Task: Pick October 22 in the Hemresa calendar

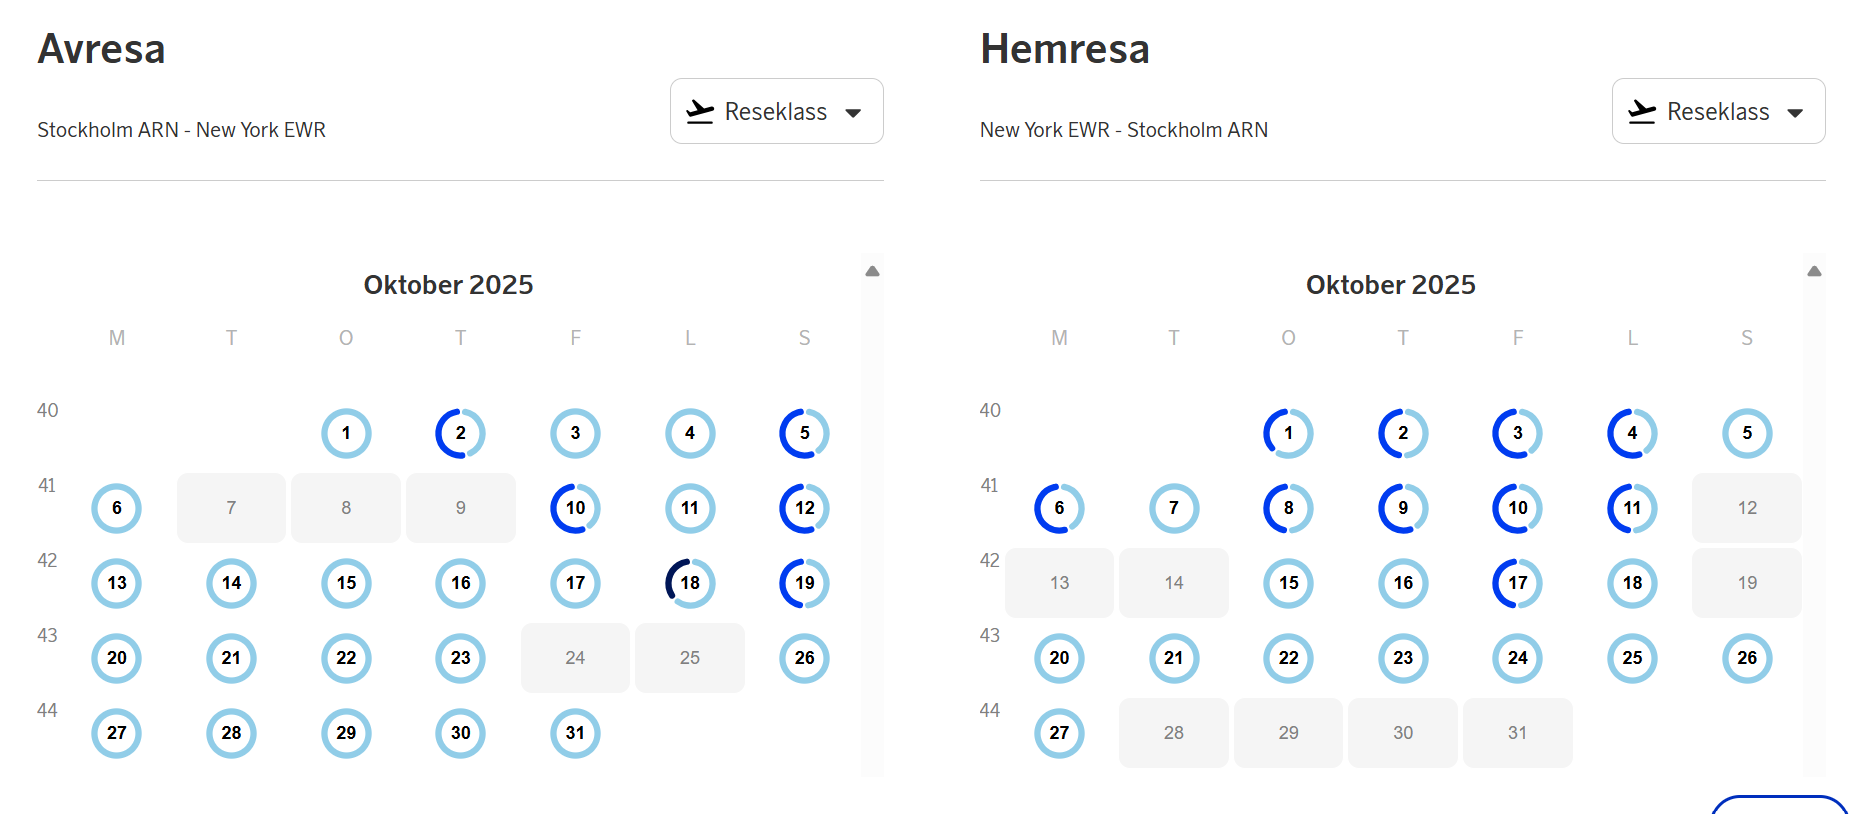Action: click(x=1288, y=658)
